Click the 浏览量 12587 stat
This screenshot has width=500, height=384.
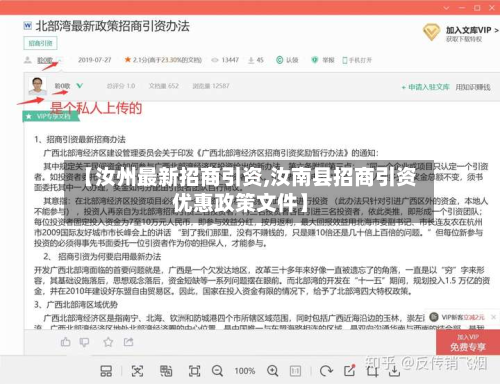(211, 86)
